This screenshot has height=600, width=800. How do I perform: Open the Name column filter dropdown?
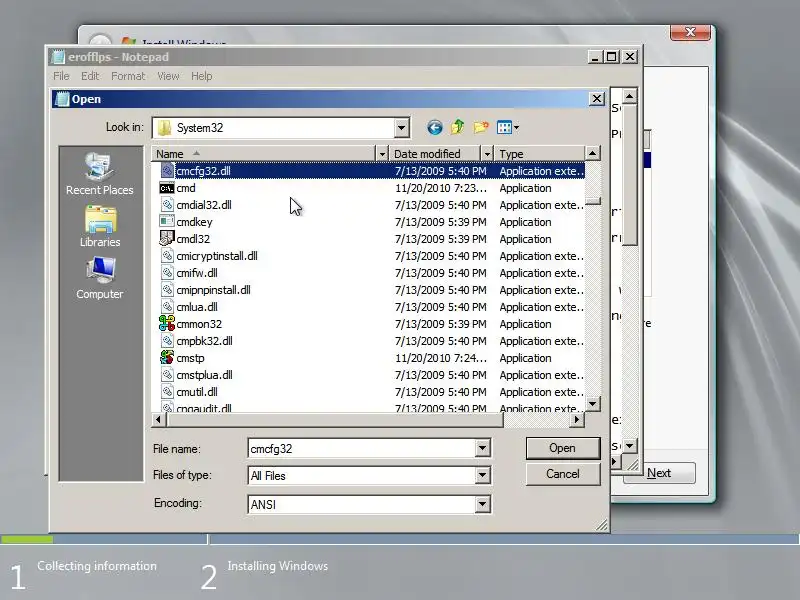[382, 154]
